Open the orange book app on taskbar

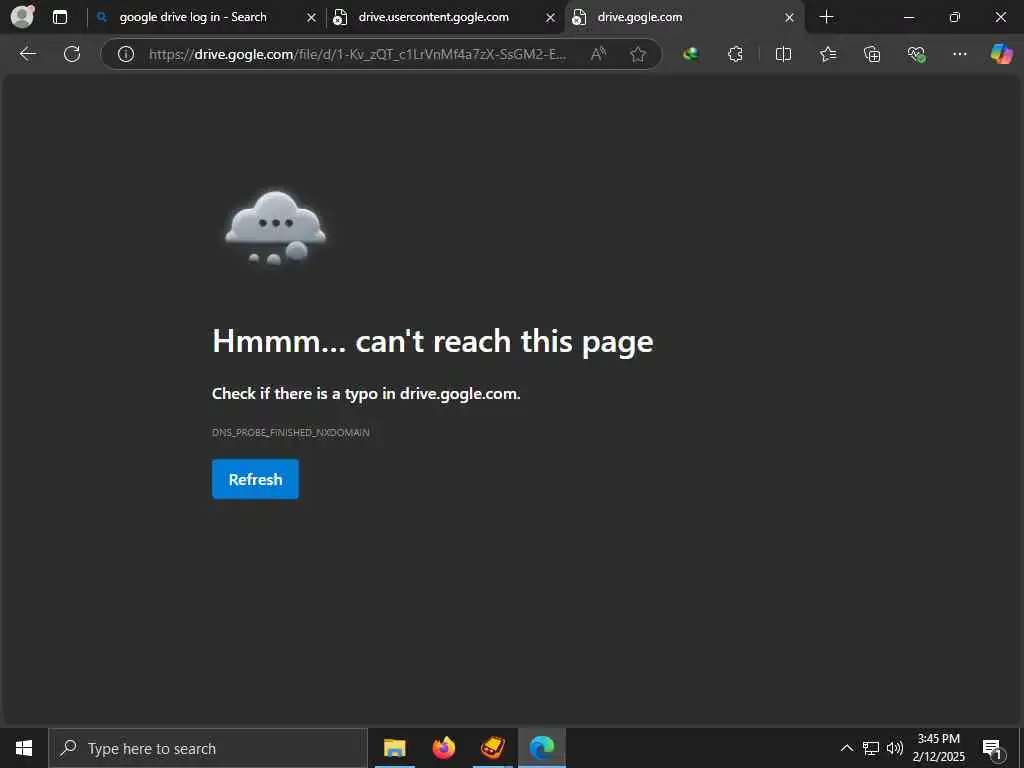point(493,748)
